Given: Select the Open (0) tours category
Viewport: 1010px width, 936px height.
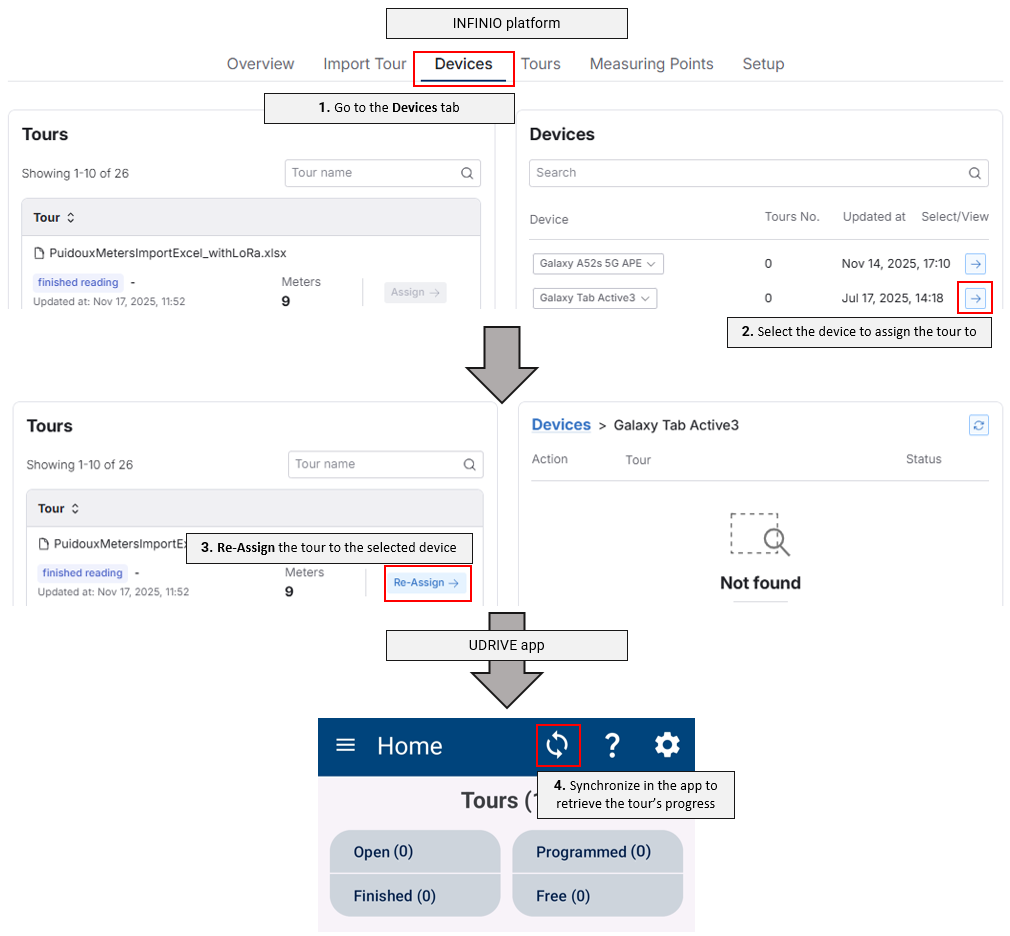Looking at the screenshot, I should click(x=414, y=852).
